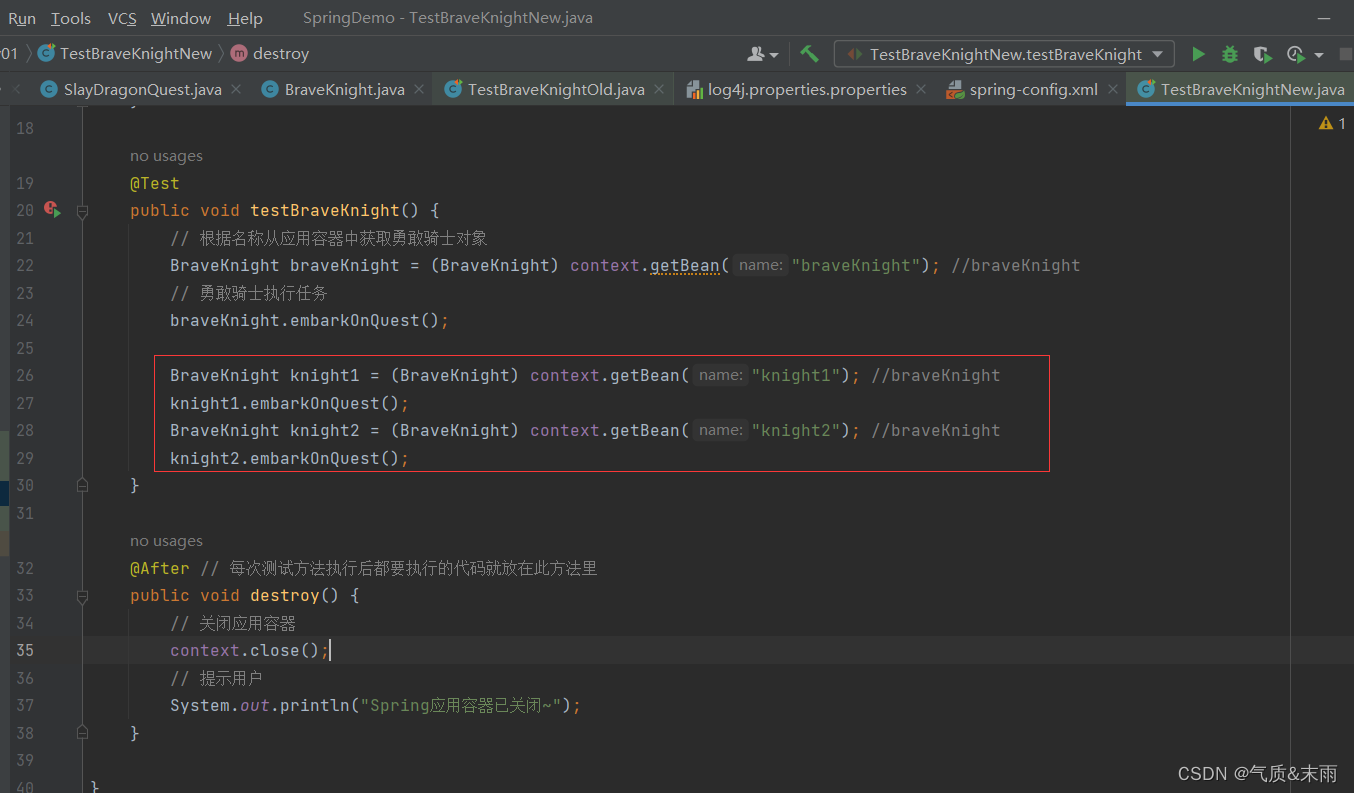Close the spring-config.xml tab
Viewport: 1354px width, 793px height.
tap(1112, 89)
